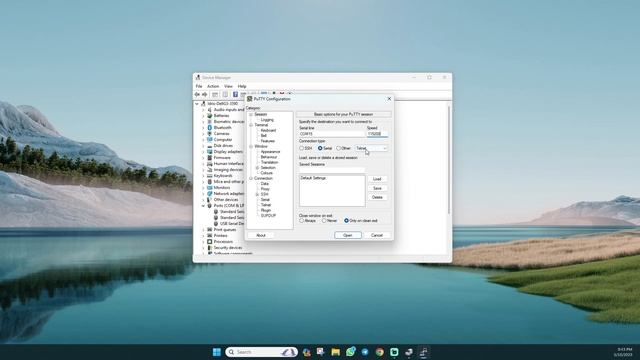
Task: Click the blue Help icon in Device Manager toolbar
Action: click(x=236, y=95)
